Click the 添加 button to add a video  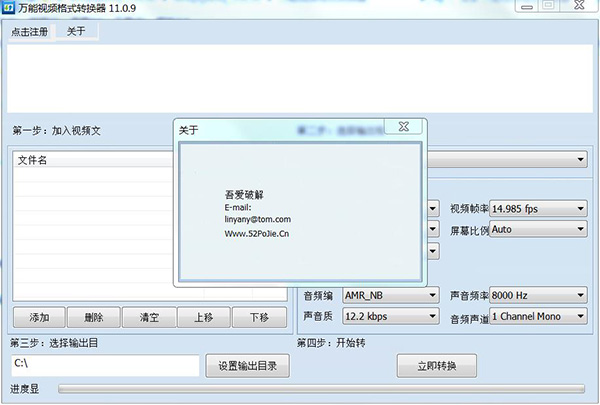[x=40, y=317]
